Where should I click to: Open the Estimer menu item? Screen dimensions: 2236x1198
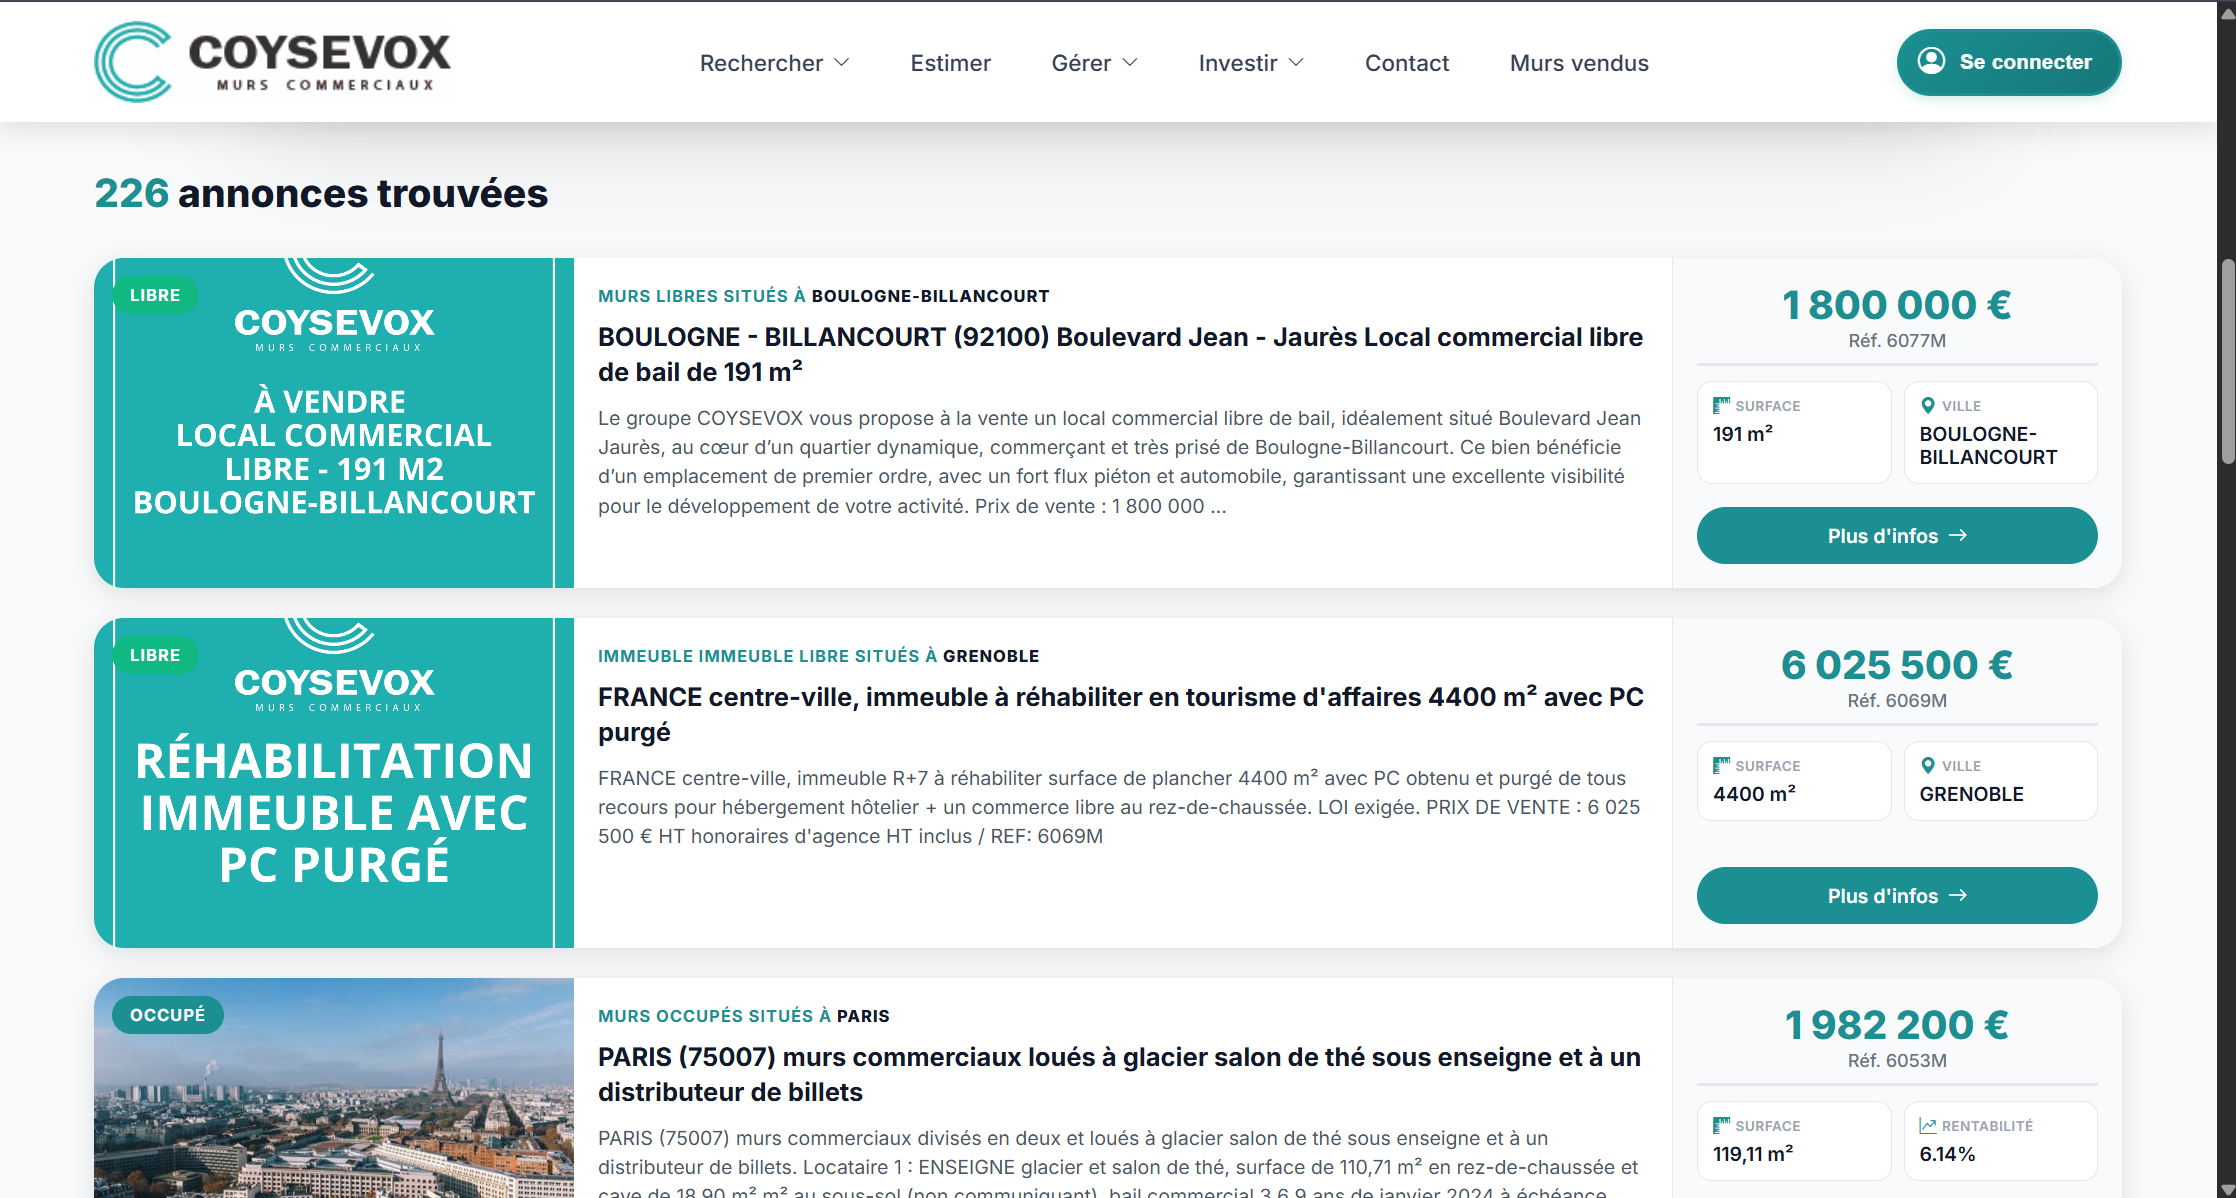[950, 63]
